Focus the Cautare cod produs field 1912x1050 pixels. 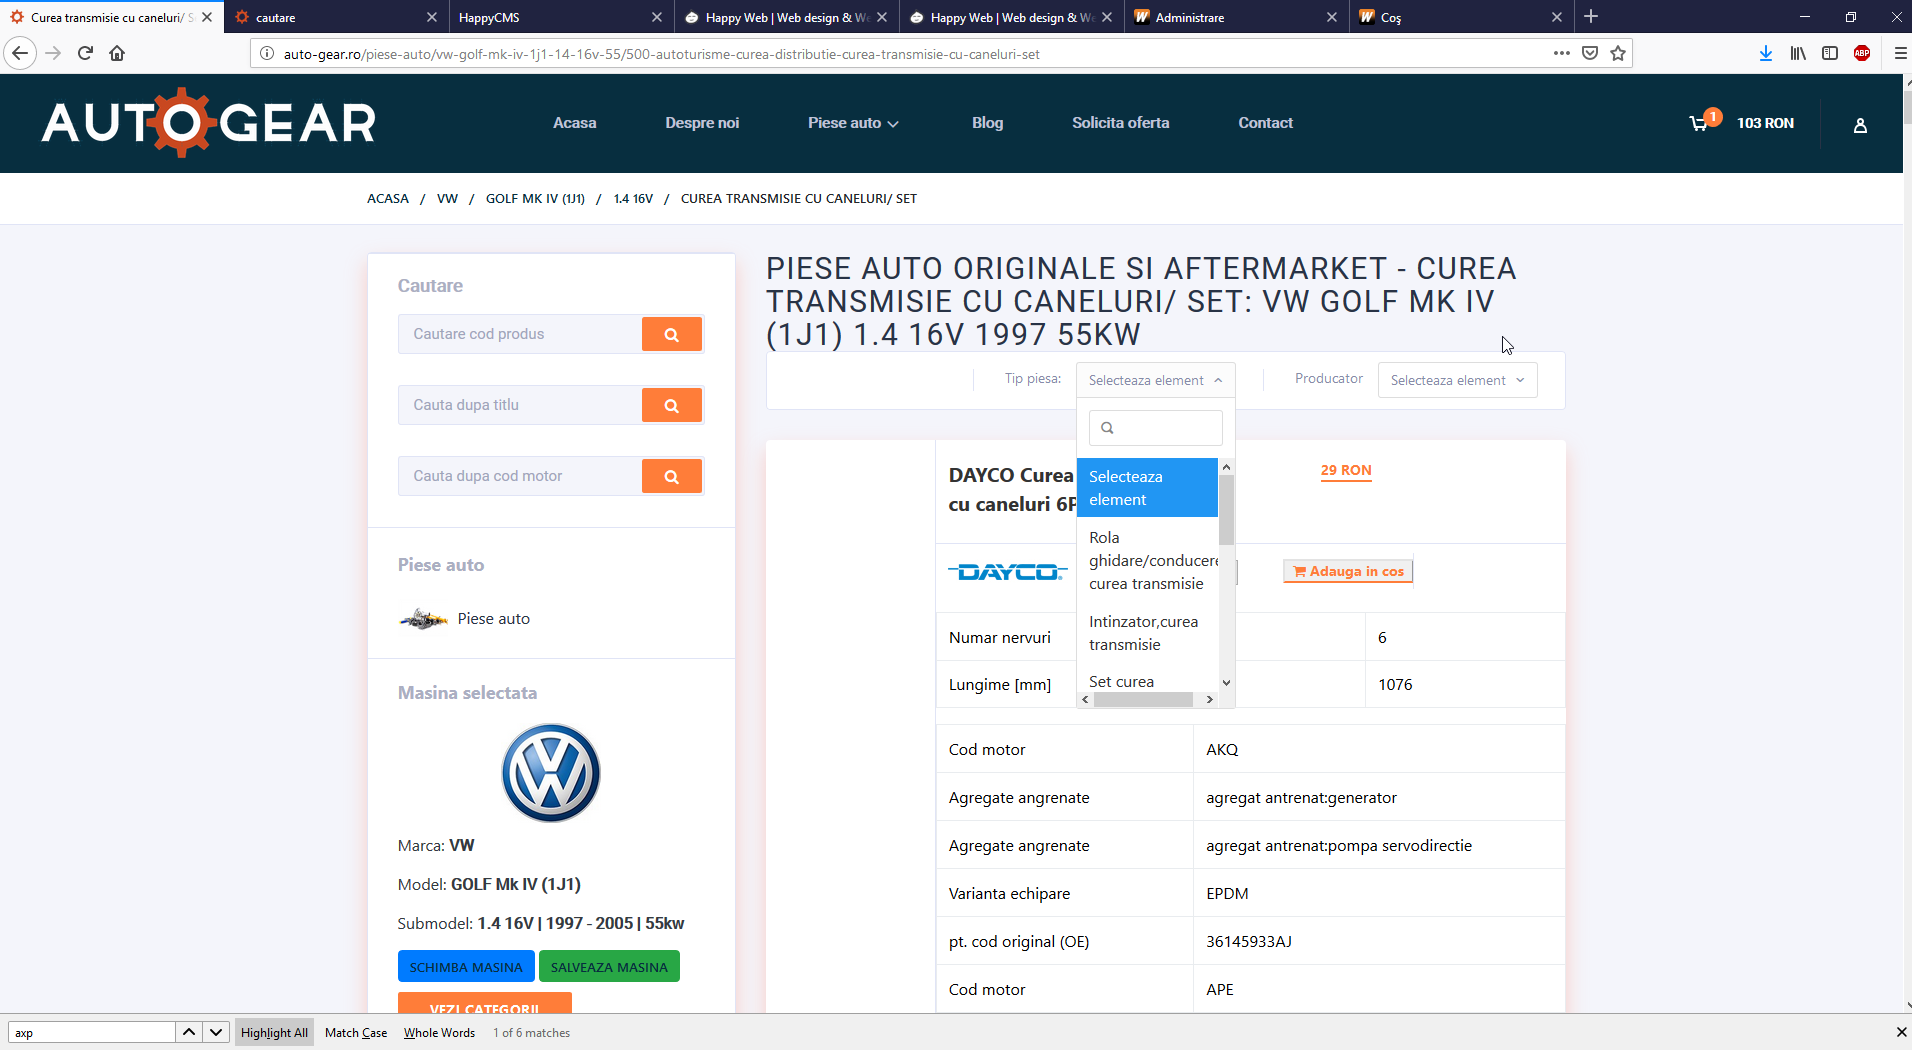(x=520, y=334)
